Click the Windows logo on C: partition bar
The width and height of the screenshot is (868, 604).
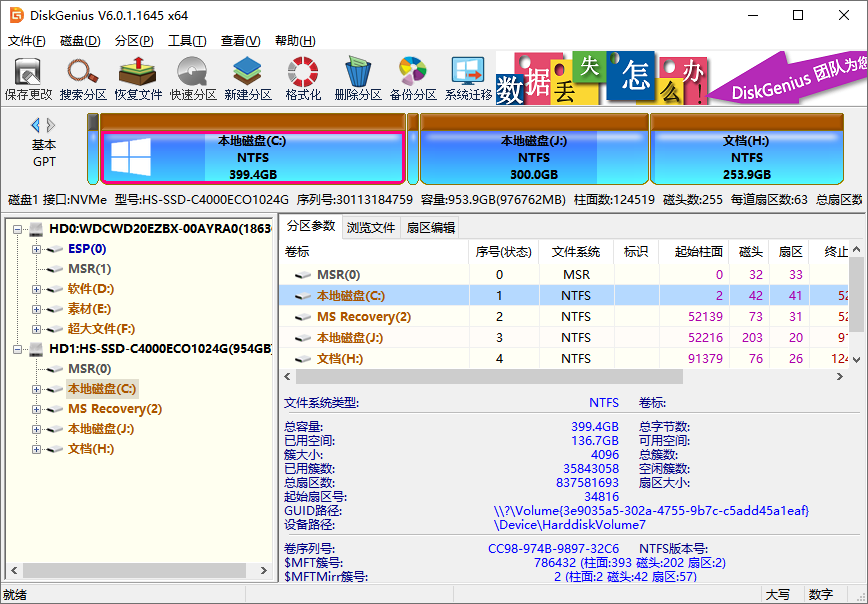pos(131,157)
